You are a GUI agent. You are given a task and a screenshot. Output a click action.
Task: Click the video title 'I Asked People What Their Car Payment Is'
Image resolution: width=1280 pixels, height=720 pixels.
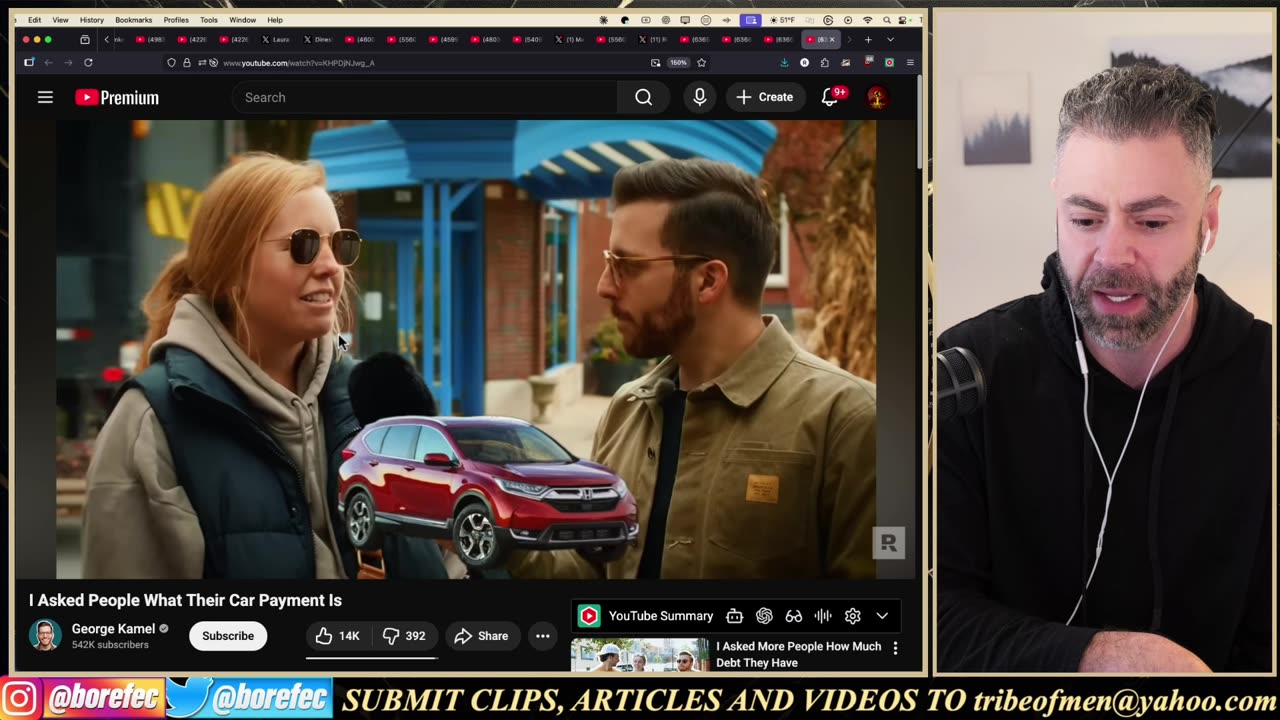point(185,600)
